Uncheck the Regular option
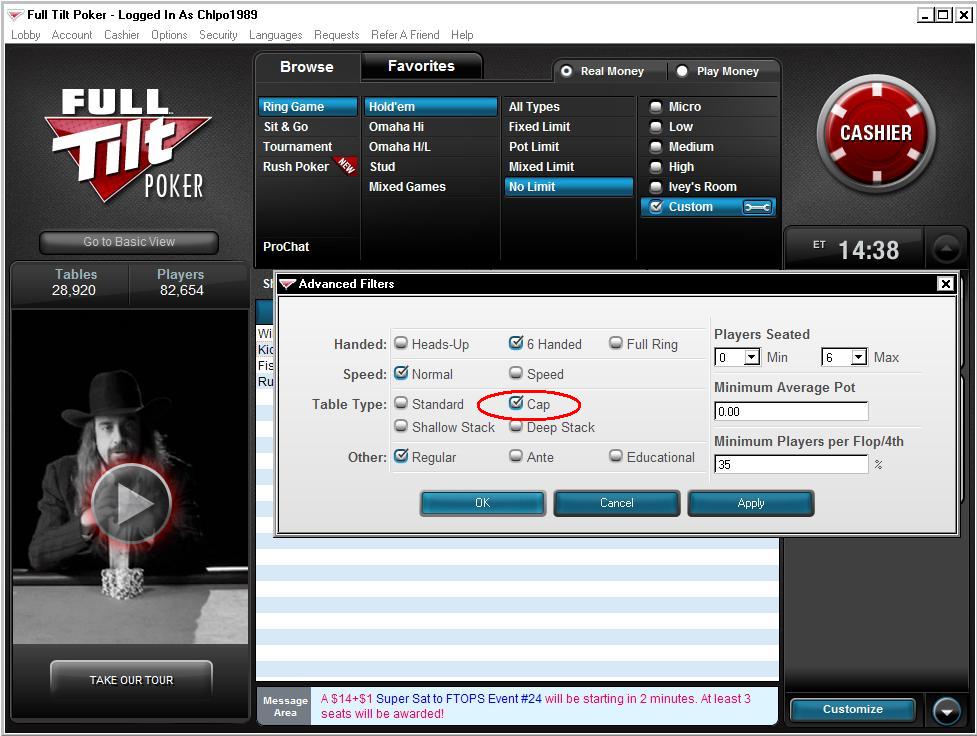977x736 pixels. pos(401,456)
